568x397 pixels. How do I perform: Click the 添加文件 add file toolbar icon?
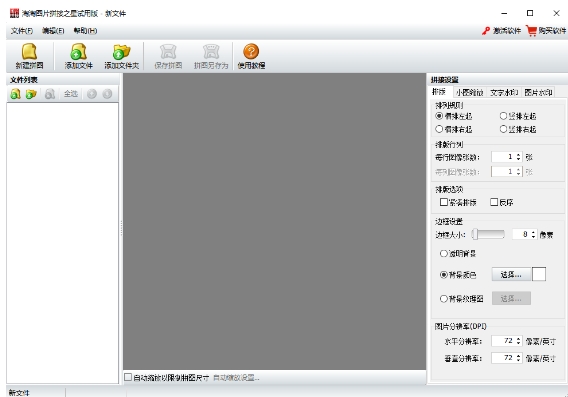coord(78,52)
